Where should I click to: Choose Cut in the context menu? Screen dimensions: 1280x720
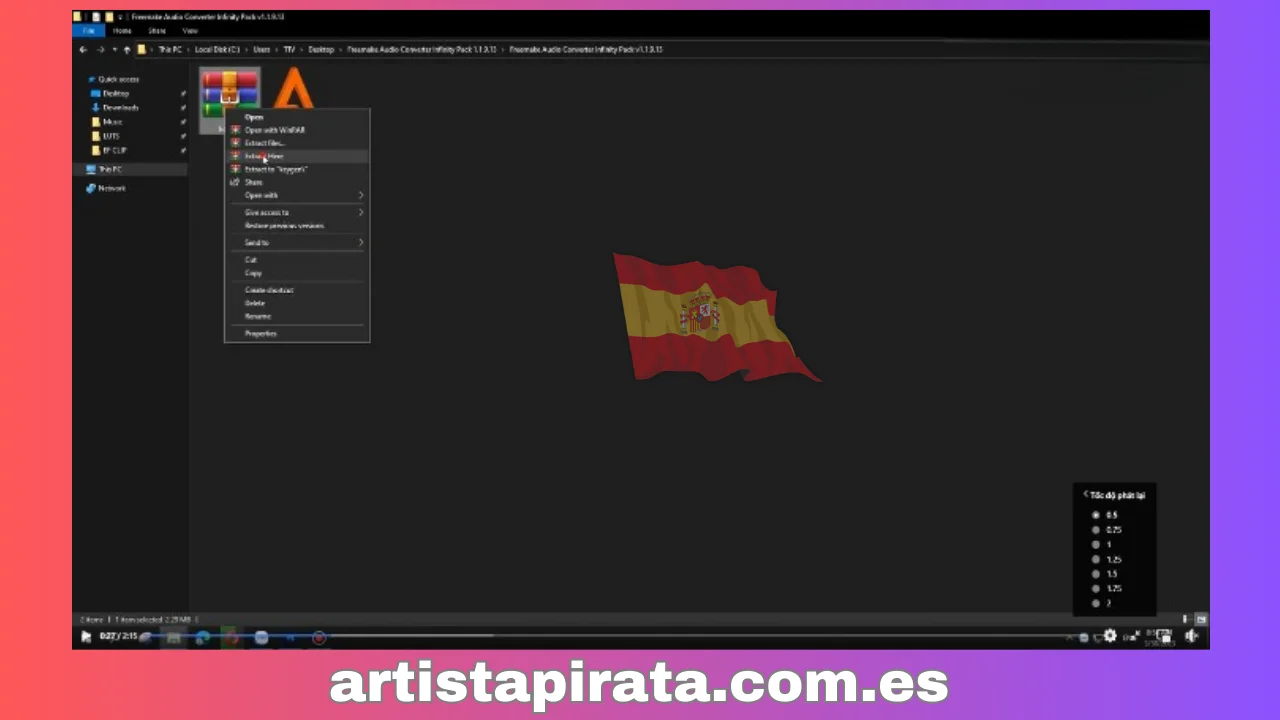251,259
